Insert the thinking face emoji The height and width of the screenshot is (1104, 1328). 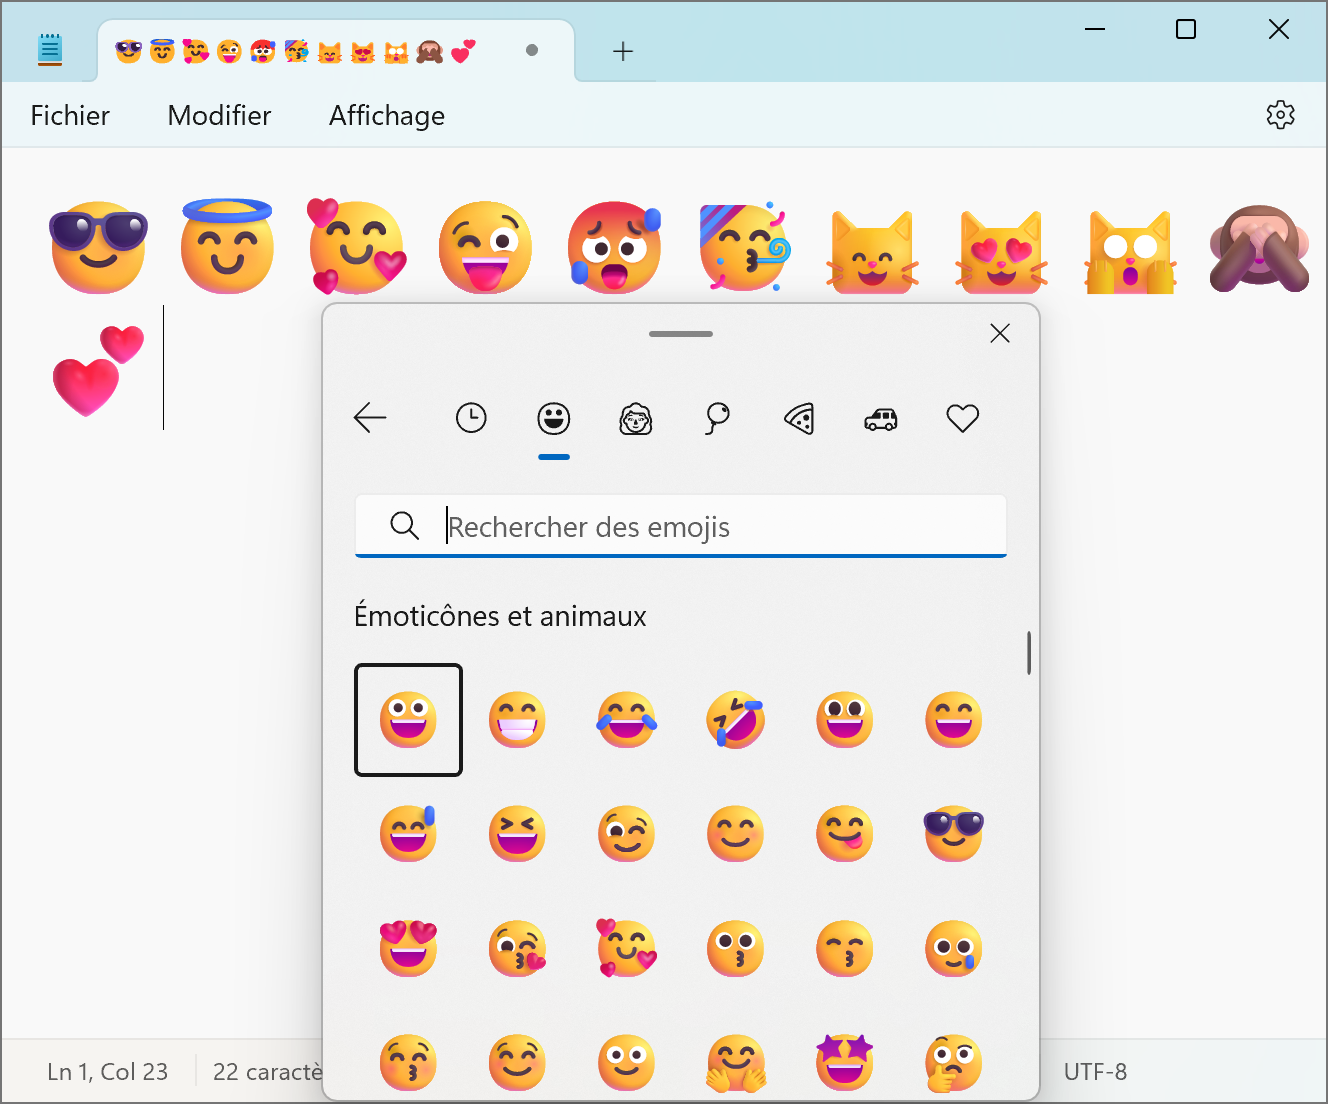click(954, 1062)
